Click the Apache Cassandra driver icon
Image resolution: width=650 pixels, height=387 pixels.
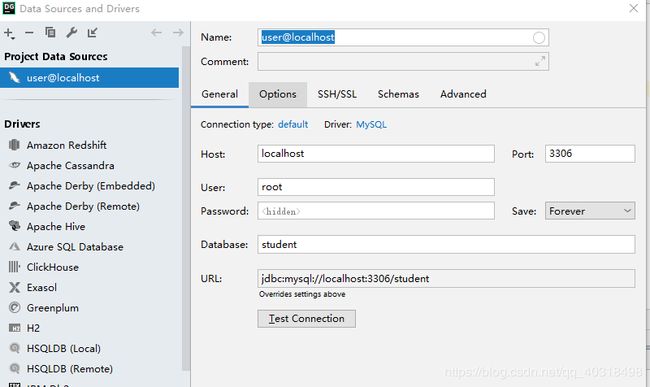tap(14, 165)
